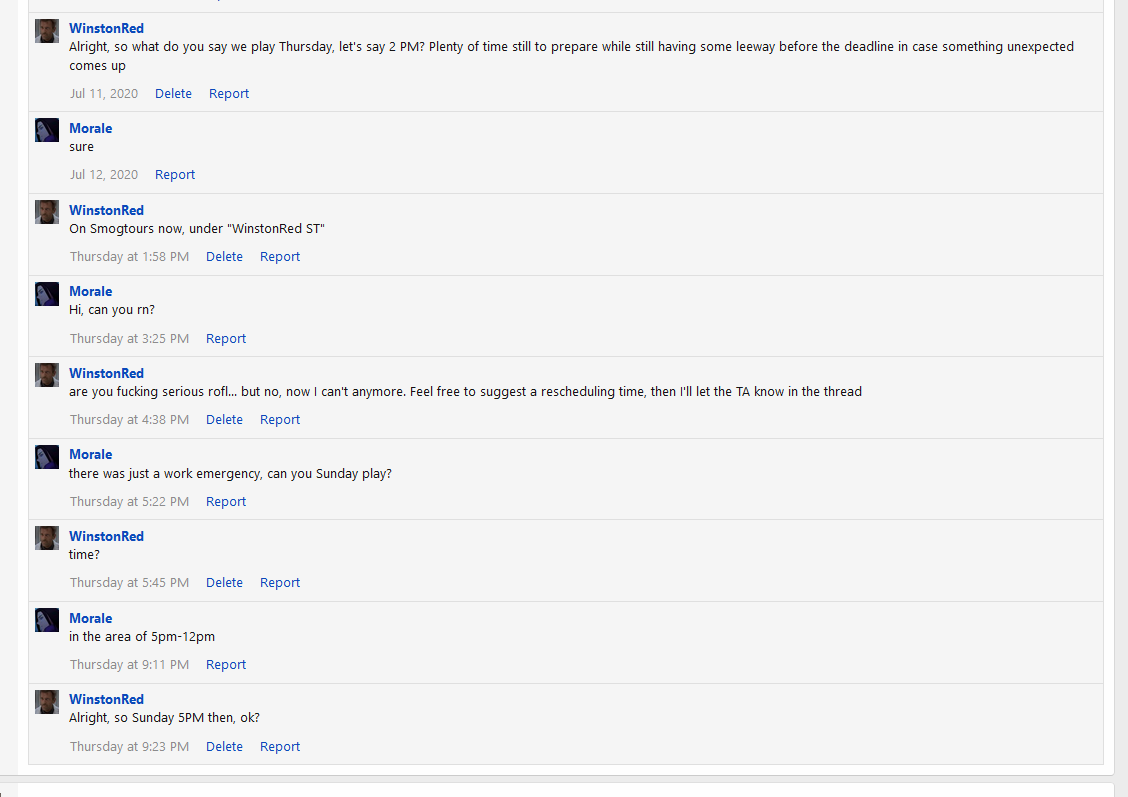Delete the Thursday 1:58 PM message

coord(224,257)
